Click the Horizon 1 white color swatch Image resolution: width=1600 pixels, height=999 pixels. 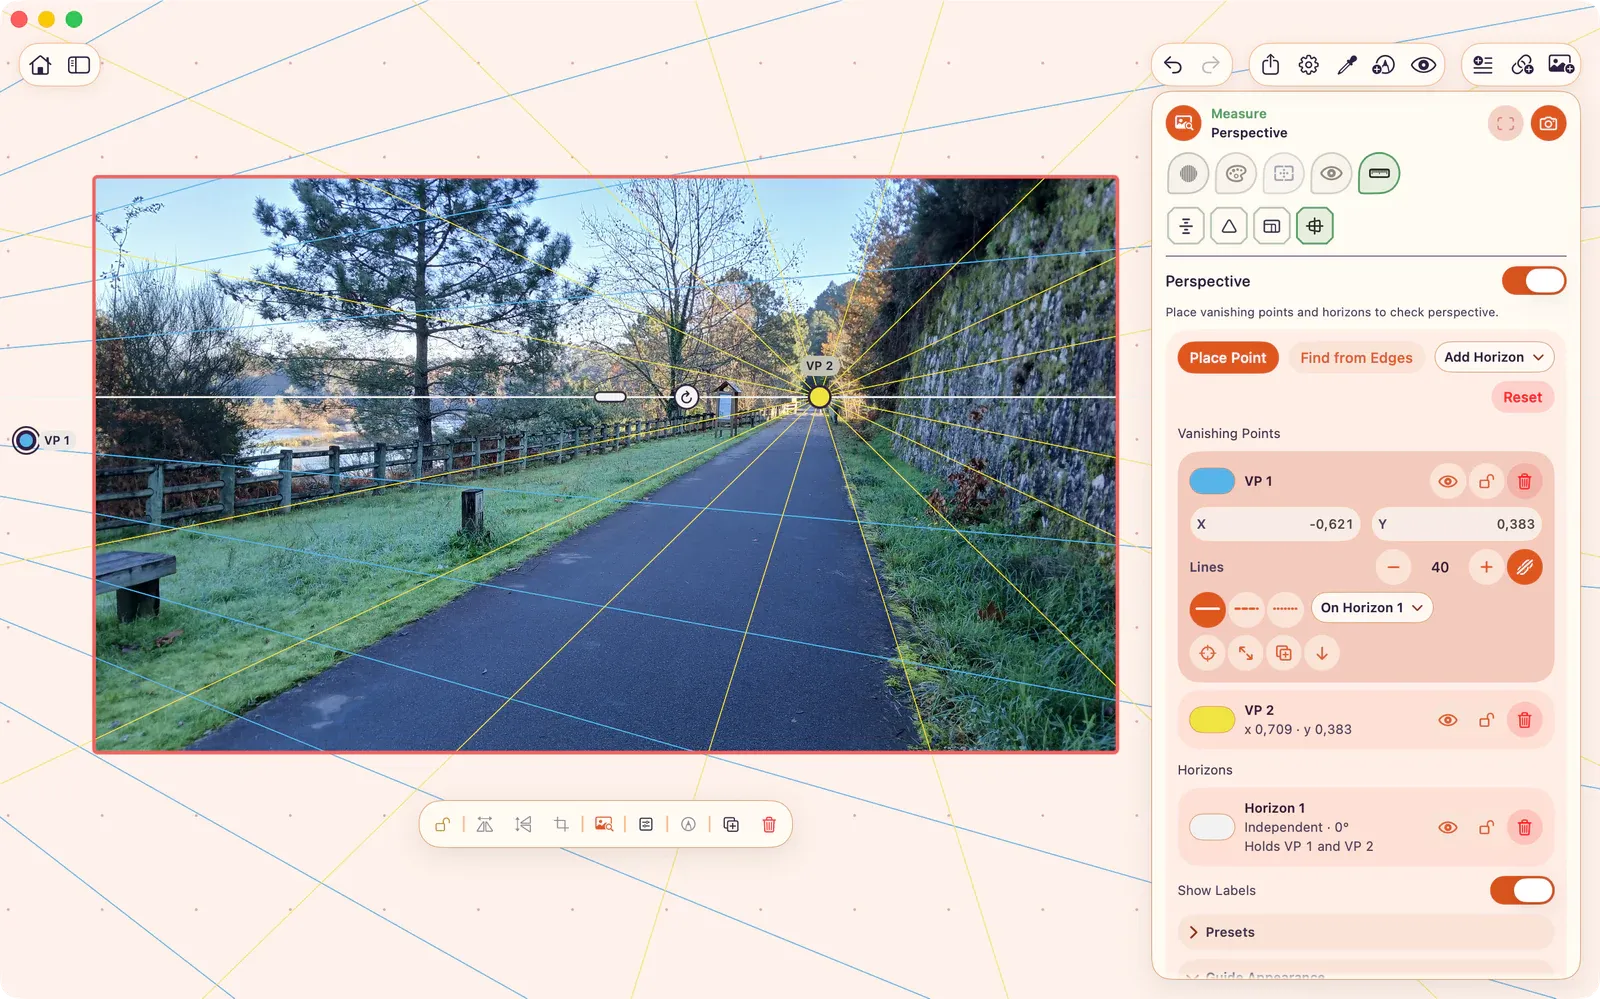coord(1212,827)
